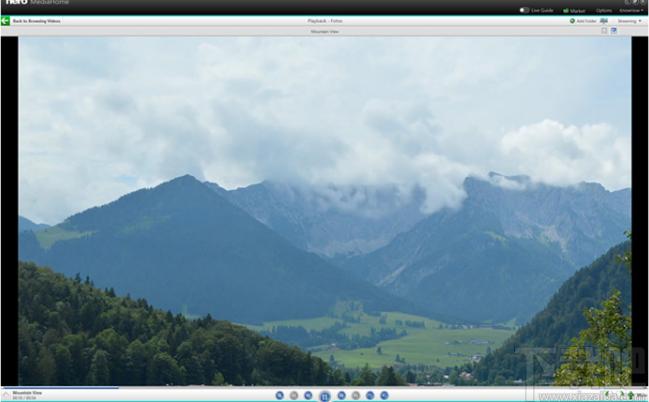
Task: Click the first blue playback bar button
Action: point(280,395)
